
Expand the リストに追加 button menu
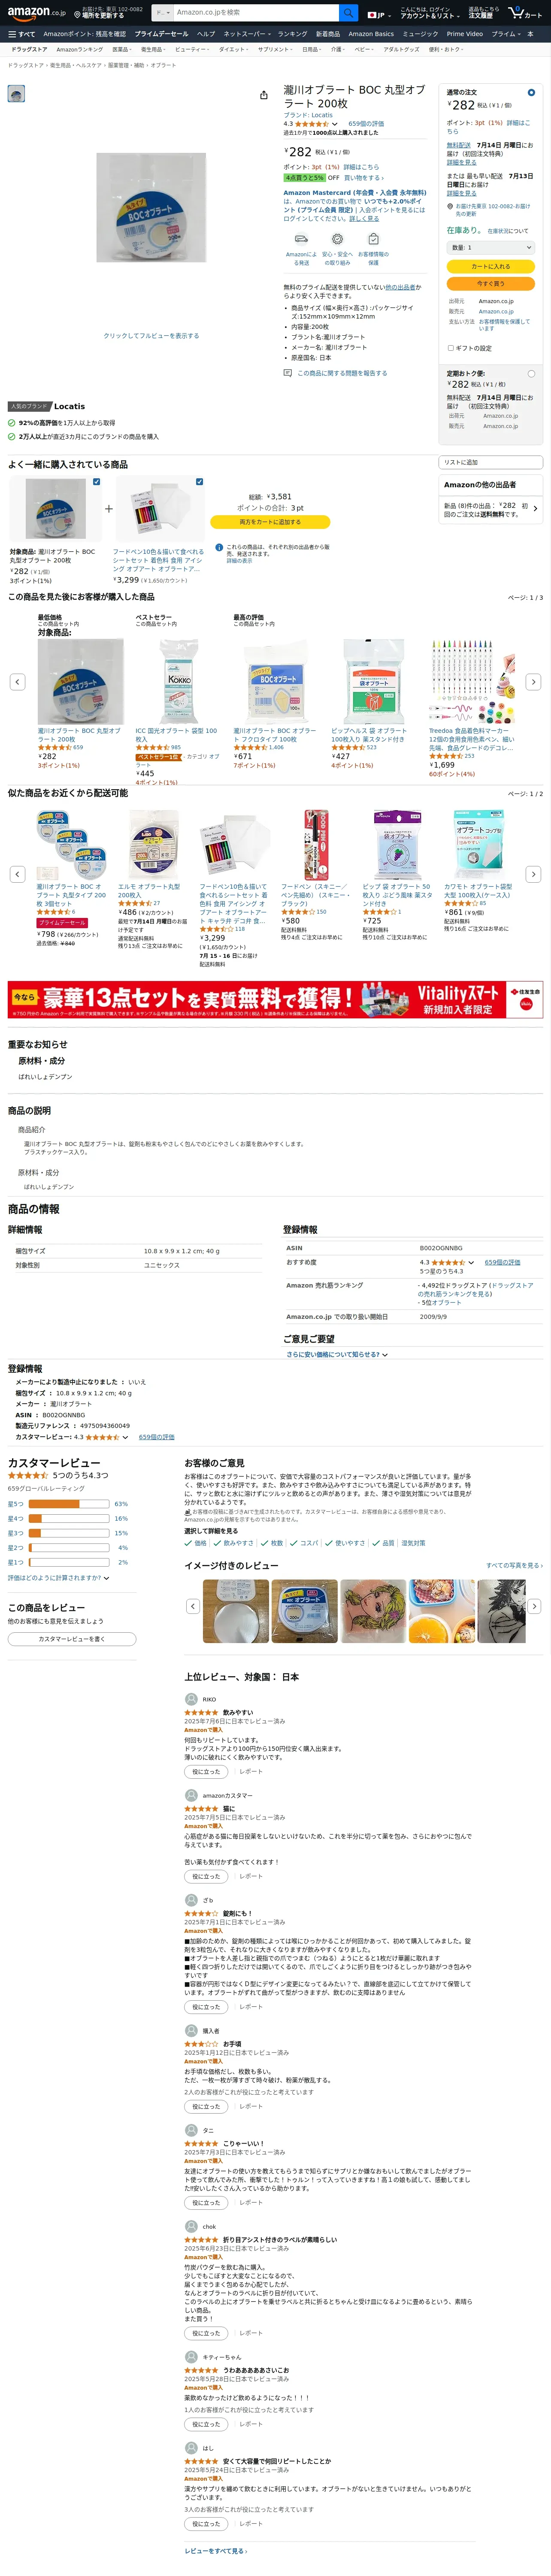pos(490,462)
